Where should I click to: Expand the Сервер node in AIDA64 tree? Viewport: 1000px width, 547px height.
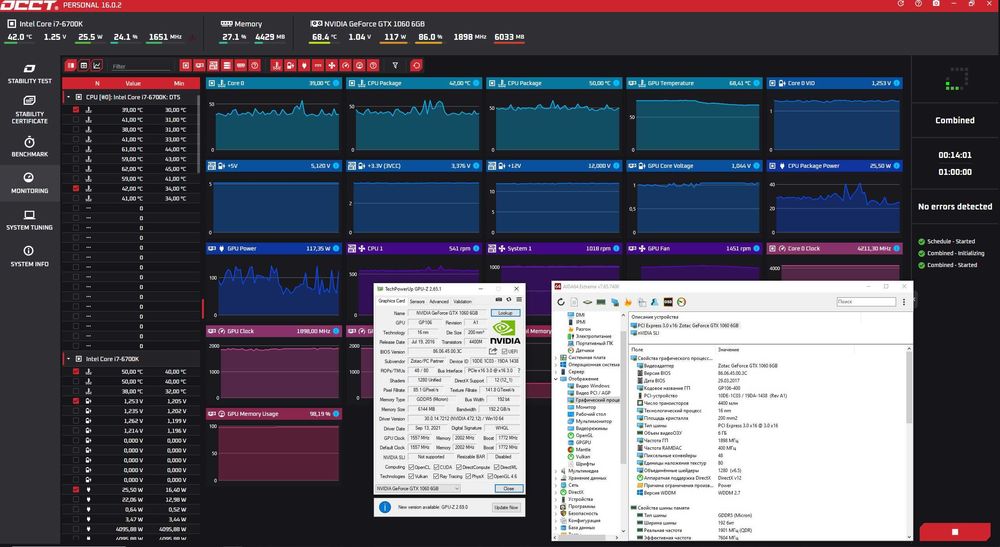(x=556, y=372)
